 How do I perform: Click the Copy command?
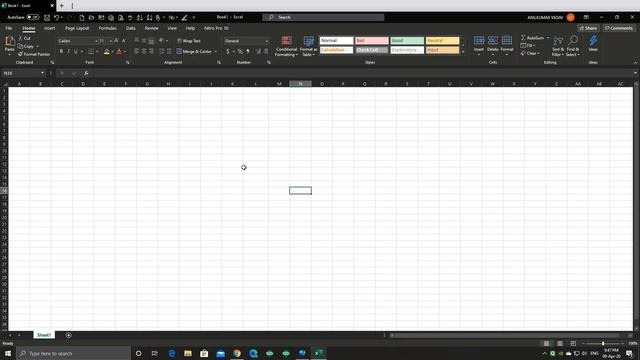pyautogui.click(x=26, y=46)
